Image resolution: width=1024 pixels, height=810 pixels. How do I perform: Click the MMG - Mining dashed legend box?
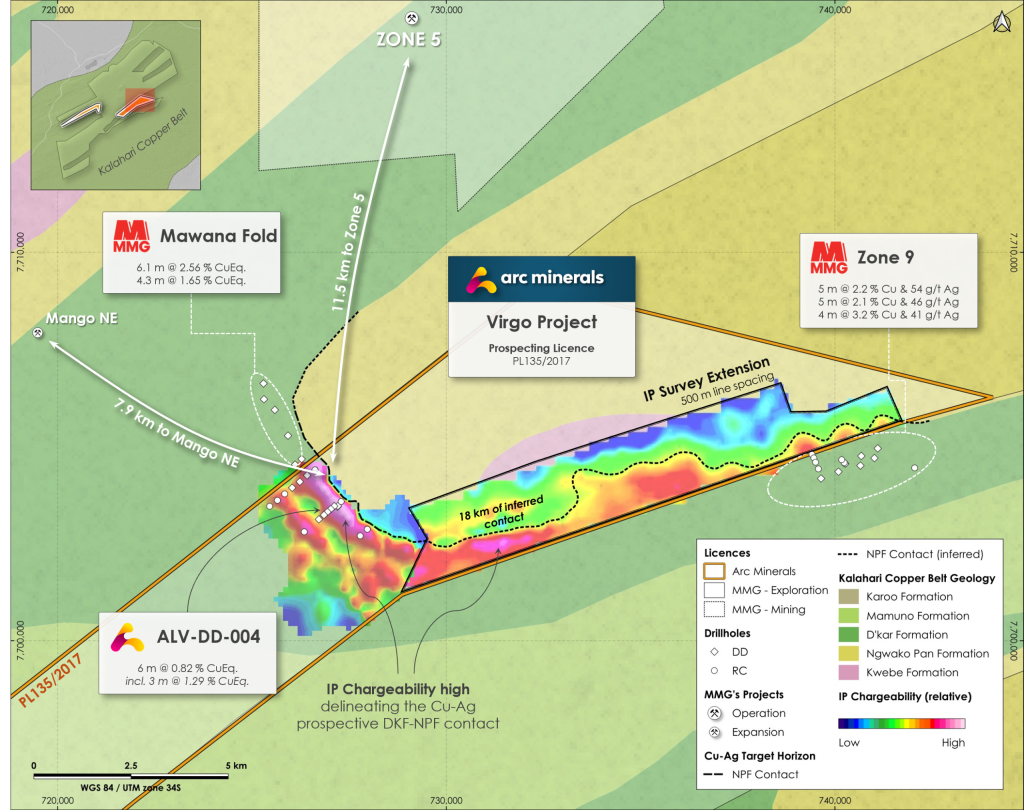point(714,609)
